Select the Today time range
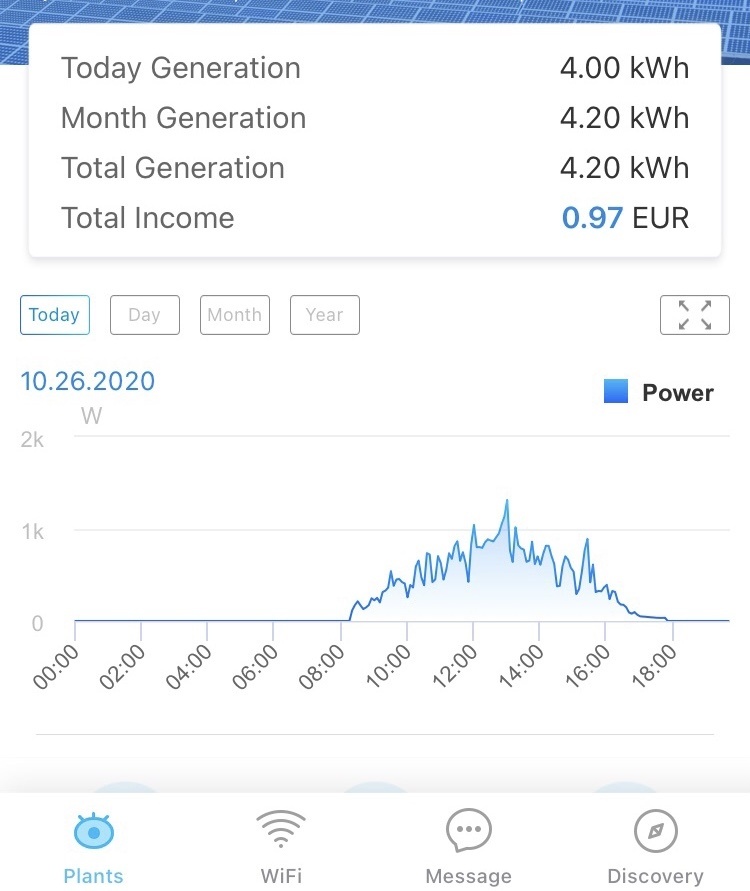The width and height of the screenshot is (750, 891). point(54,315)
